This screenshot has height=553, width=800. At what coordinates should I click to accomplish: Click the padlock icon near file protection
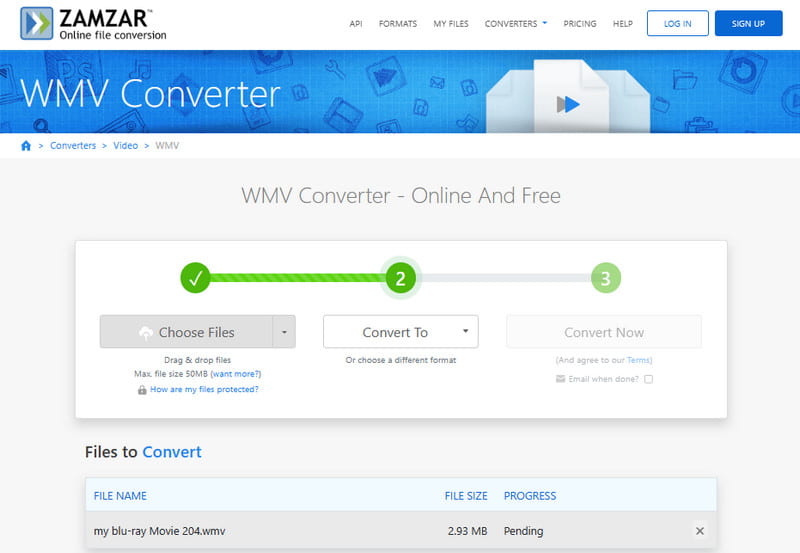tap(142, 389)
